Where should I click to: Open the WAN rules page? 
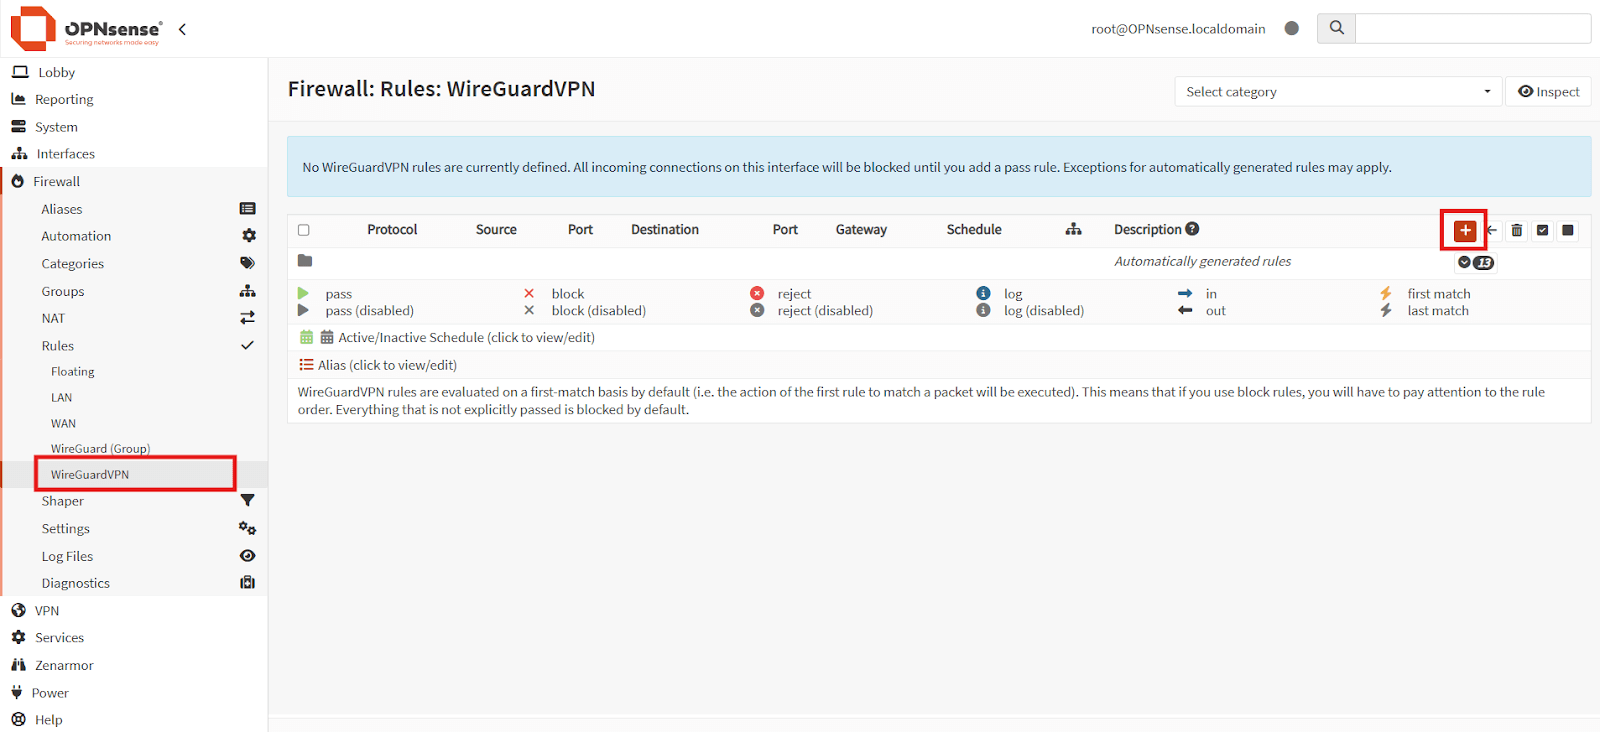coord(63,424)
